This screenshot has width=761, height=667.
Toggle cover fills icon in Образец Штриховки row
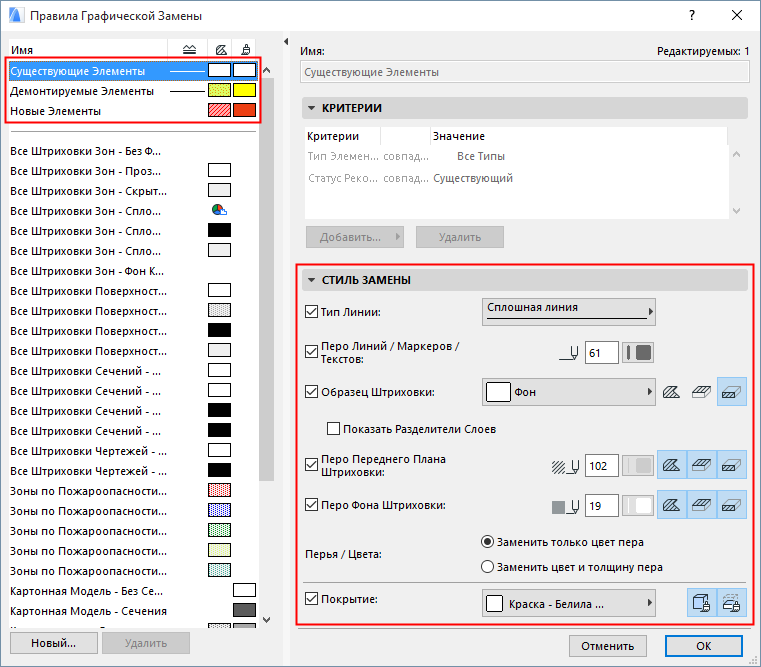coord(701,392)
